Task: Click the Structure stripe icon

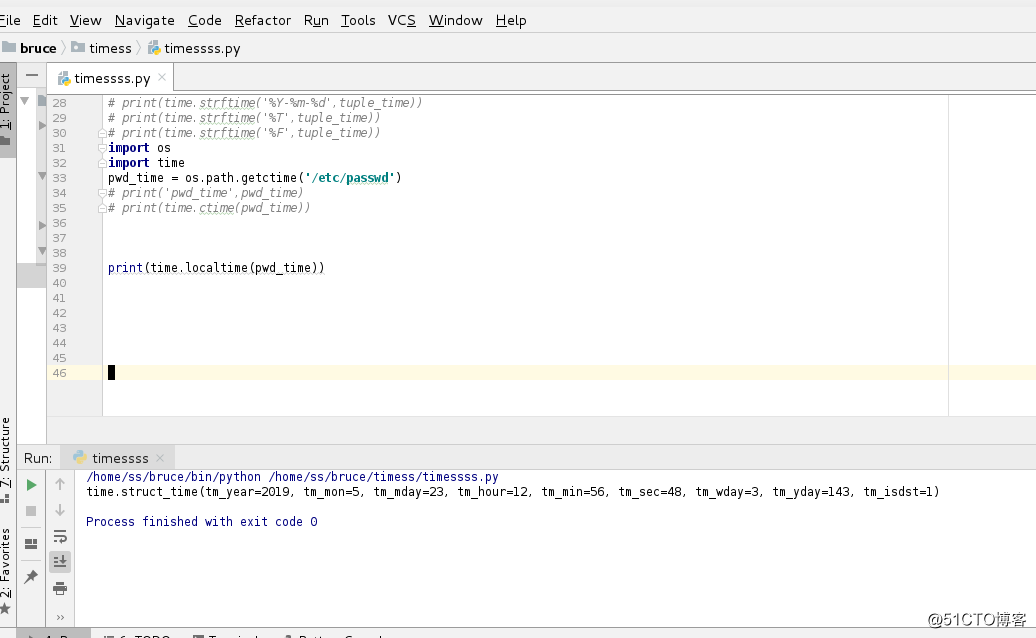Action: pyautogui.click(x=5, y=497)
